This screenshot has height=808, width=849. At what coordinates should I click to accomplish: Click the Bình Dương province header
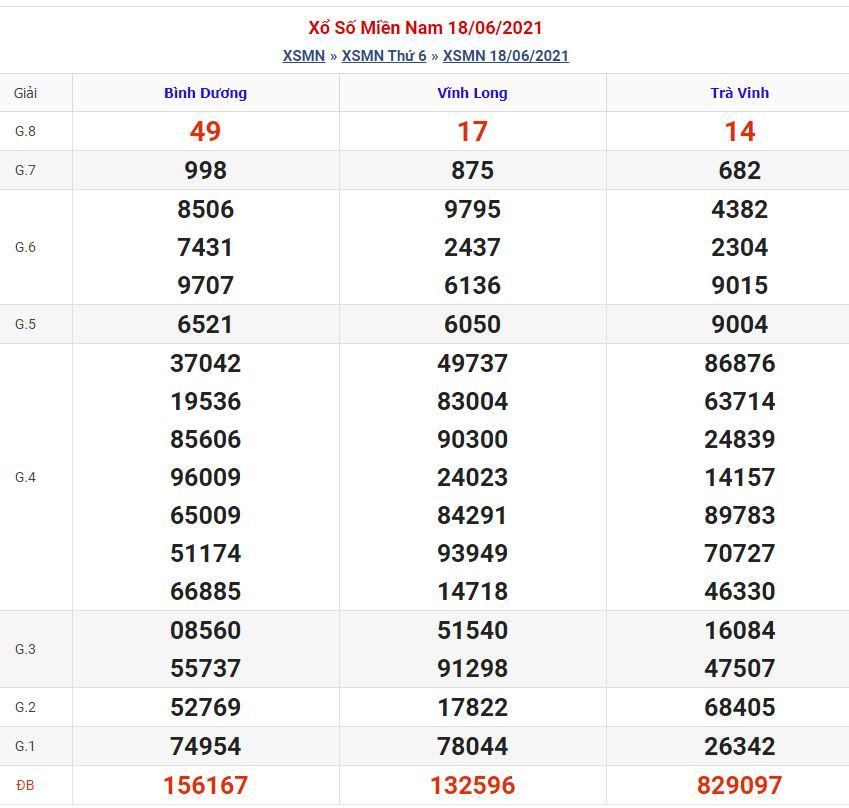205,93
